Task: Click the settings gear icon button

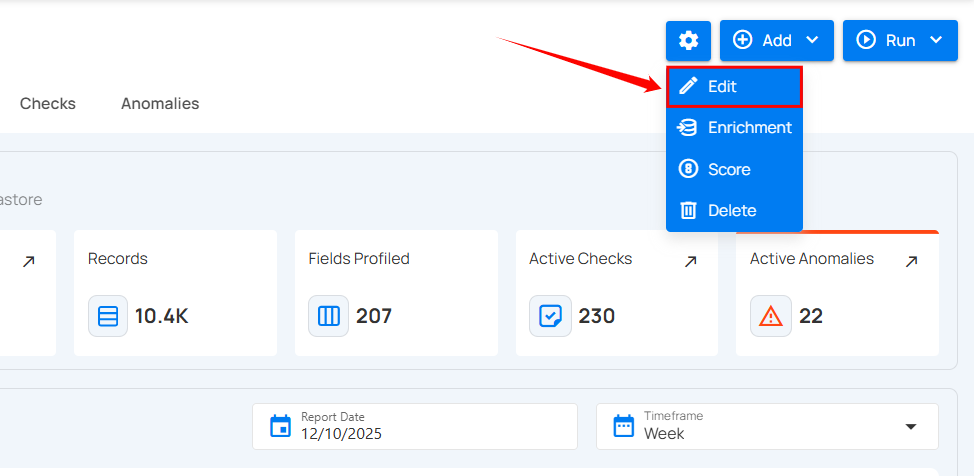Action: click(x=688, y=41)
